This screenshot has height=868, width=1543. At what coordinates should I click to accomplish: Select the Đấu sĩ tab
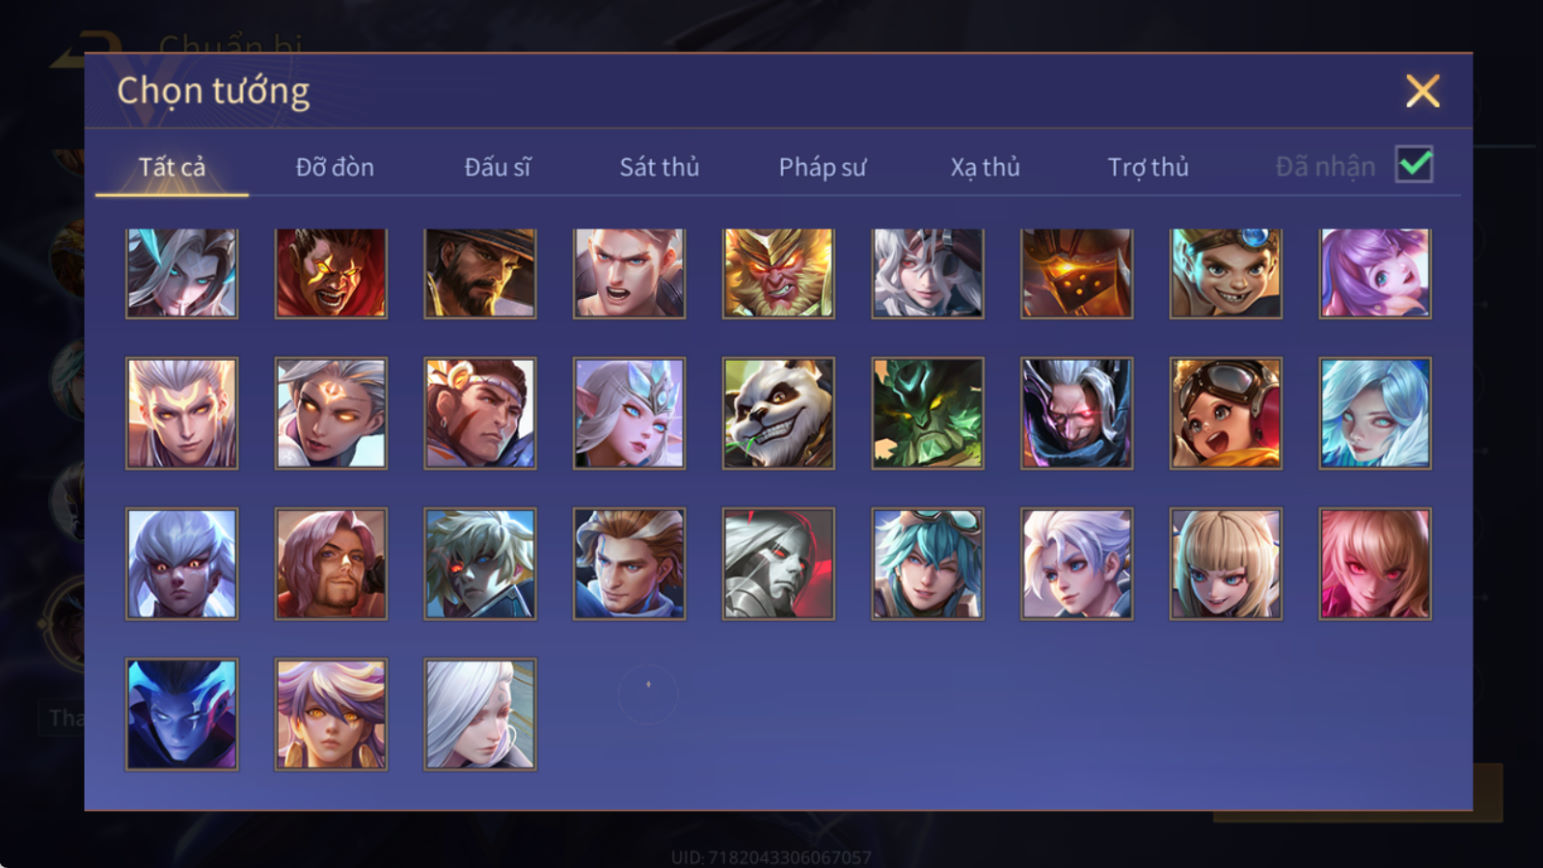click(x=497, y=167)
